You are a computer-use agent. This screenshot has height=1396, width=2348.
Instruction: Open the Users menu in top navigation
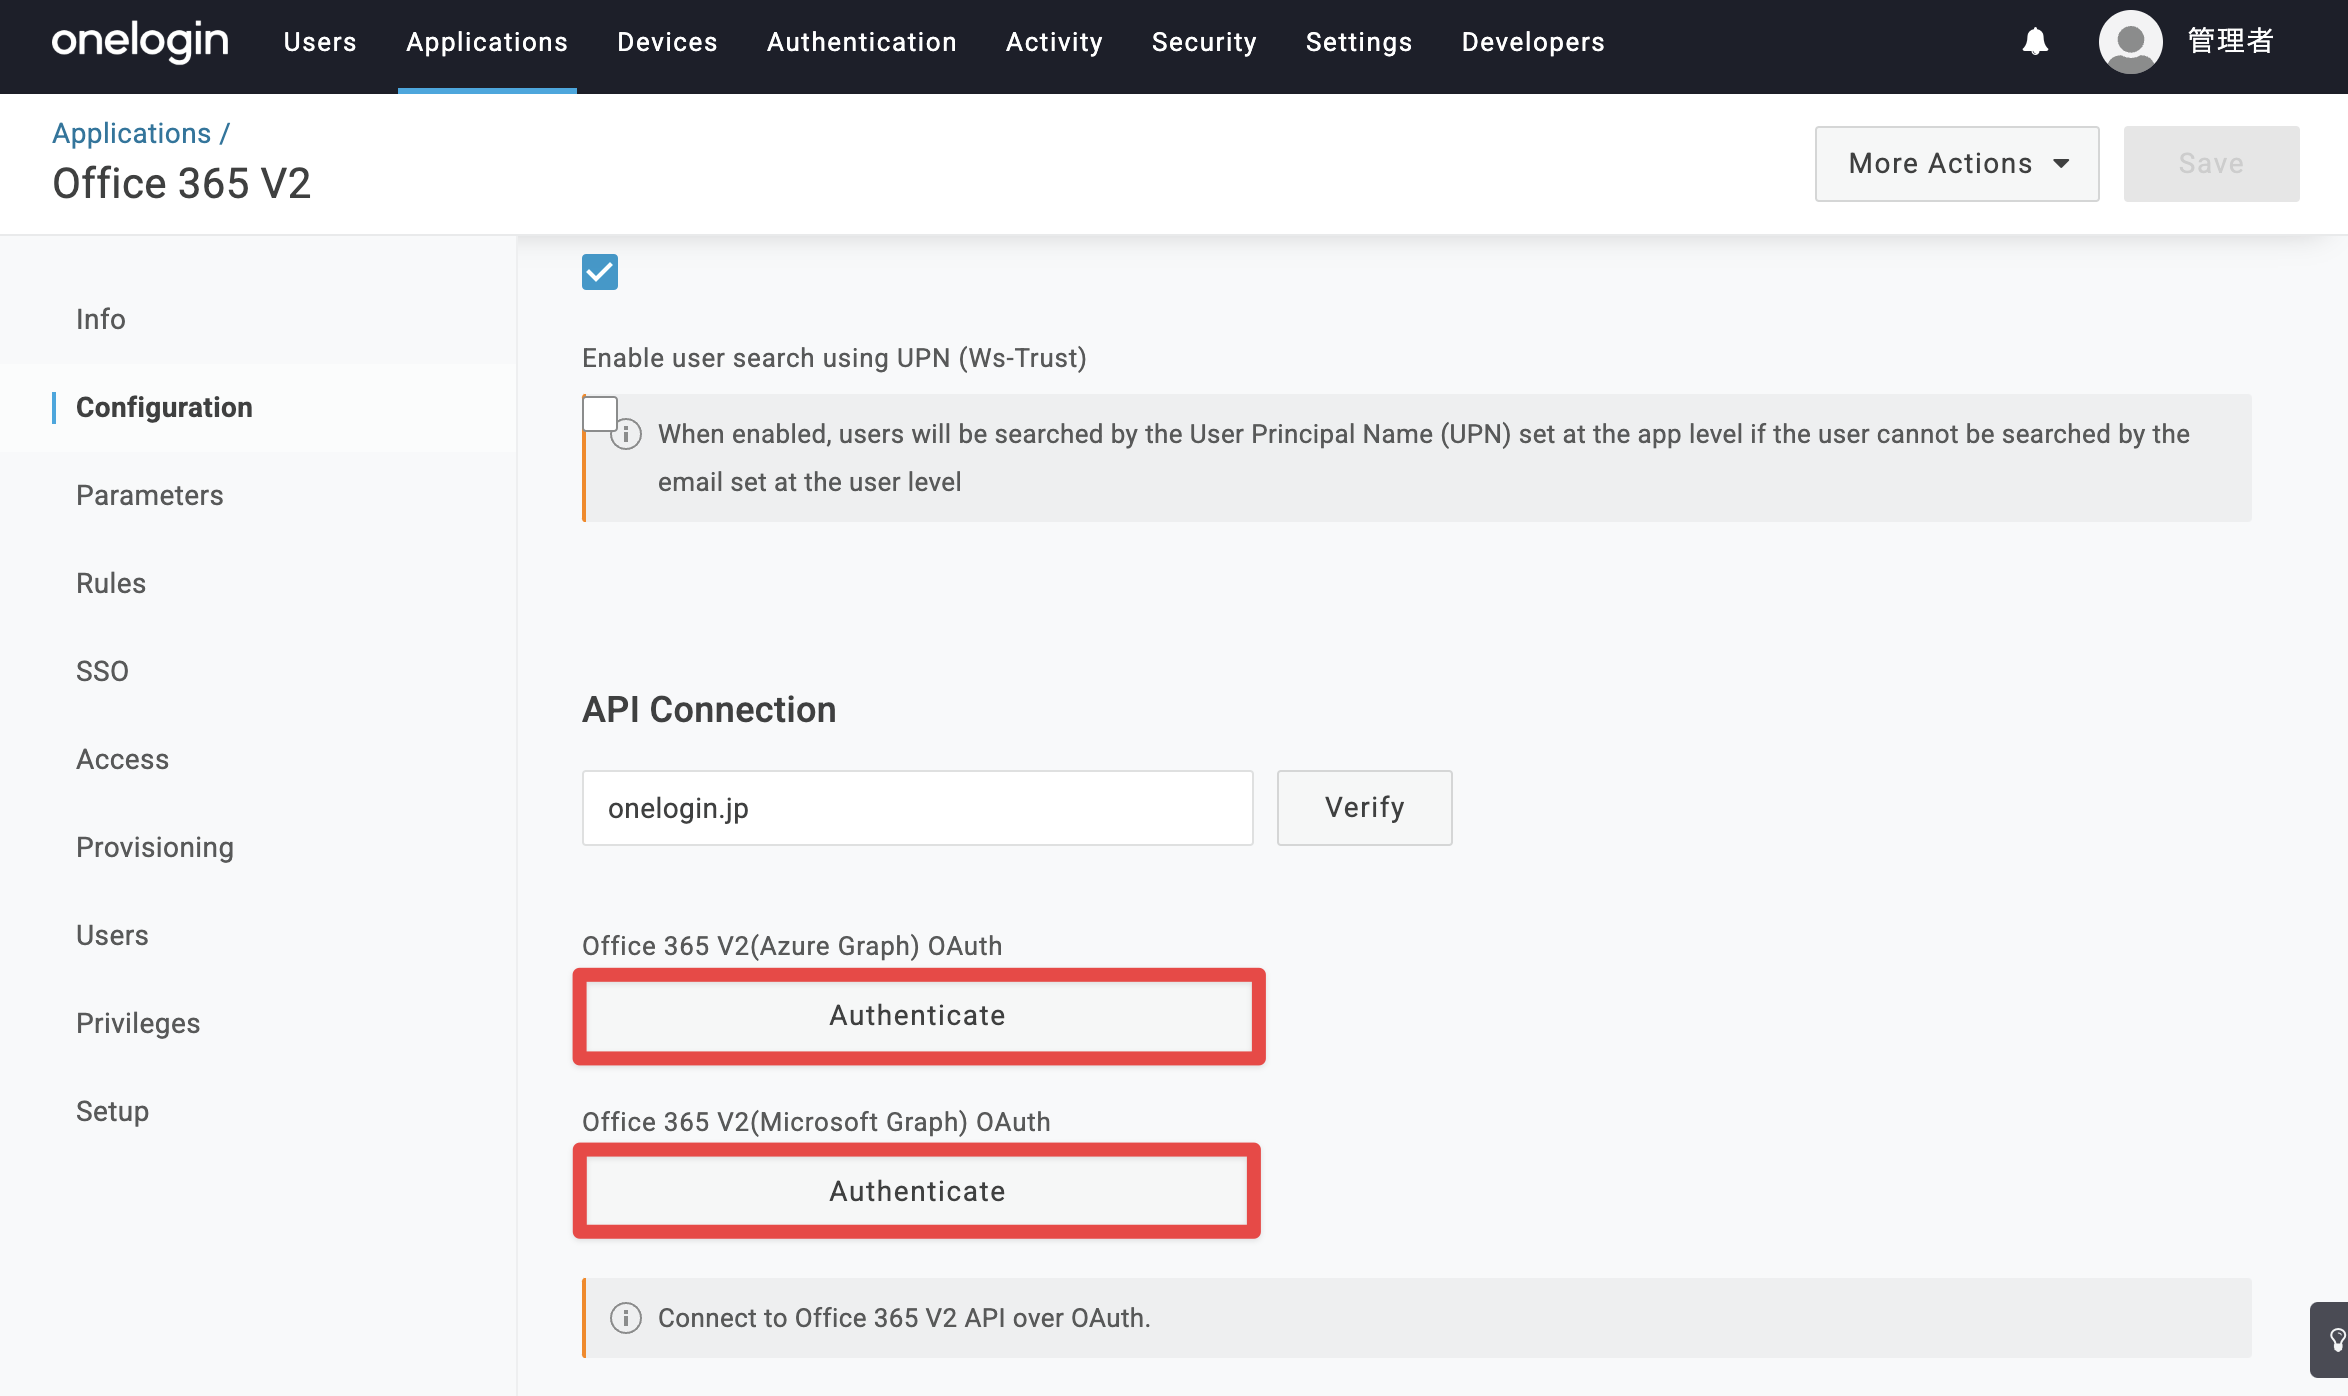pyautogui.click(x=320, y=42)
